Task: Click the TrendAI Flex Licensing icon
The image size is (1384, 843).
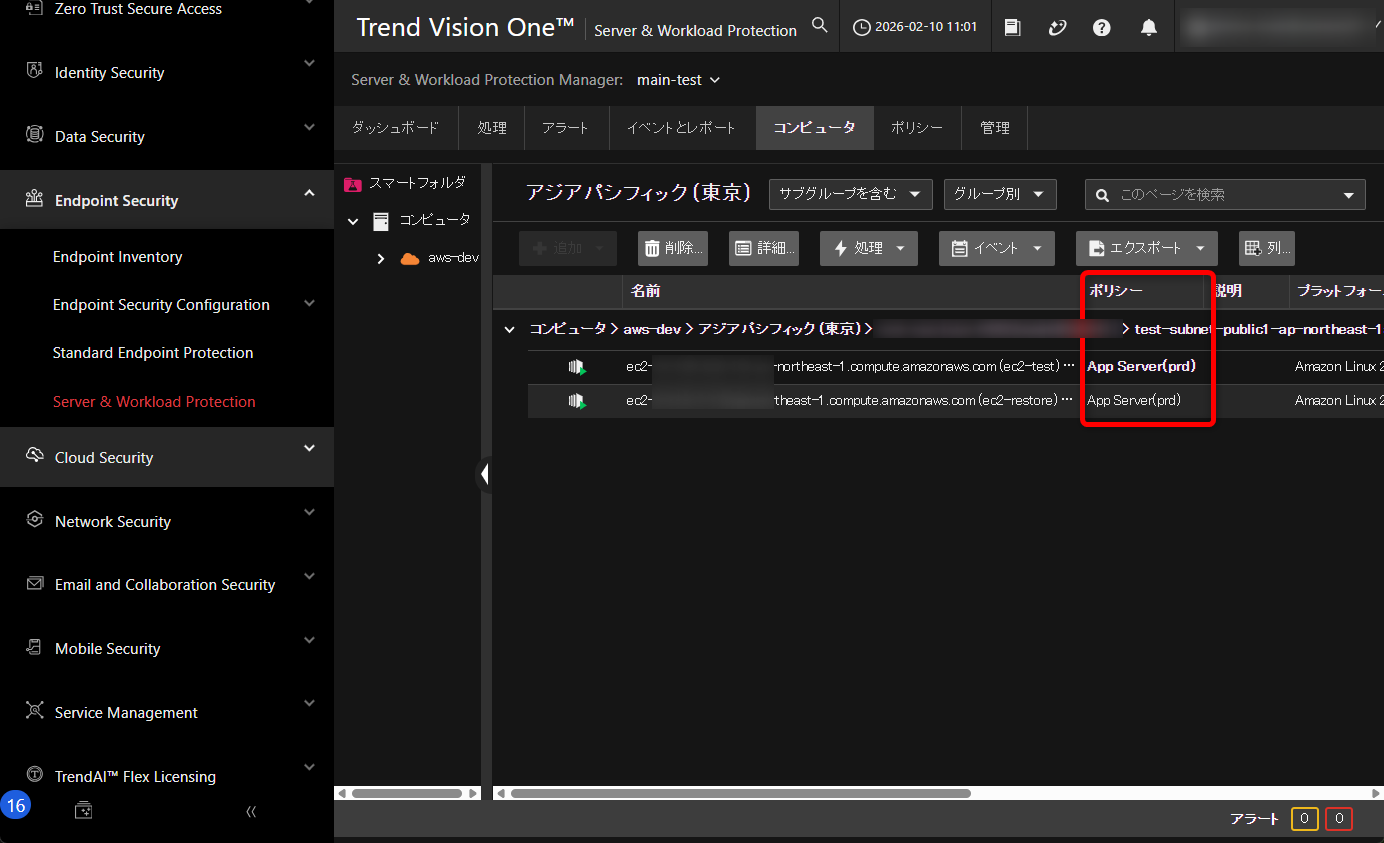Action: [x=35, y=775]
